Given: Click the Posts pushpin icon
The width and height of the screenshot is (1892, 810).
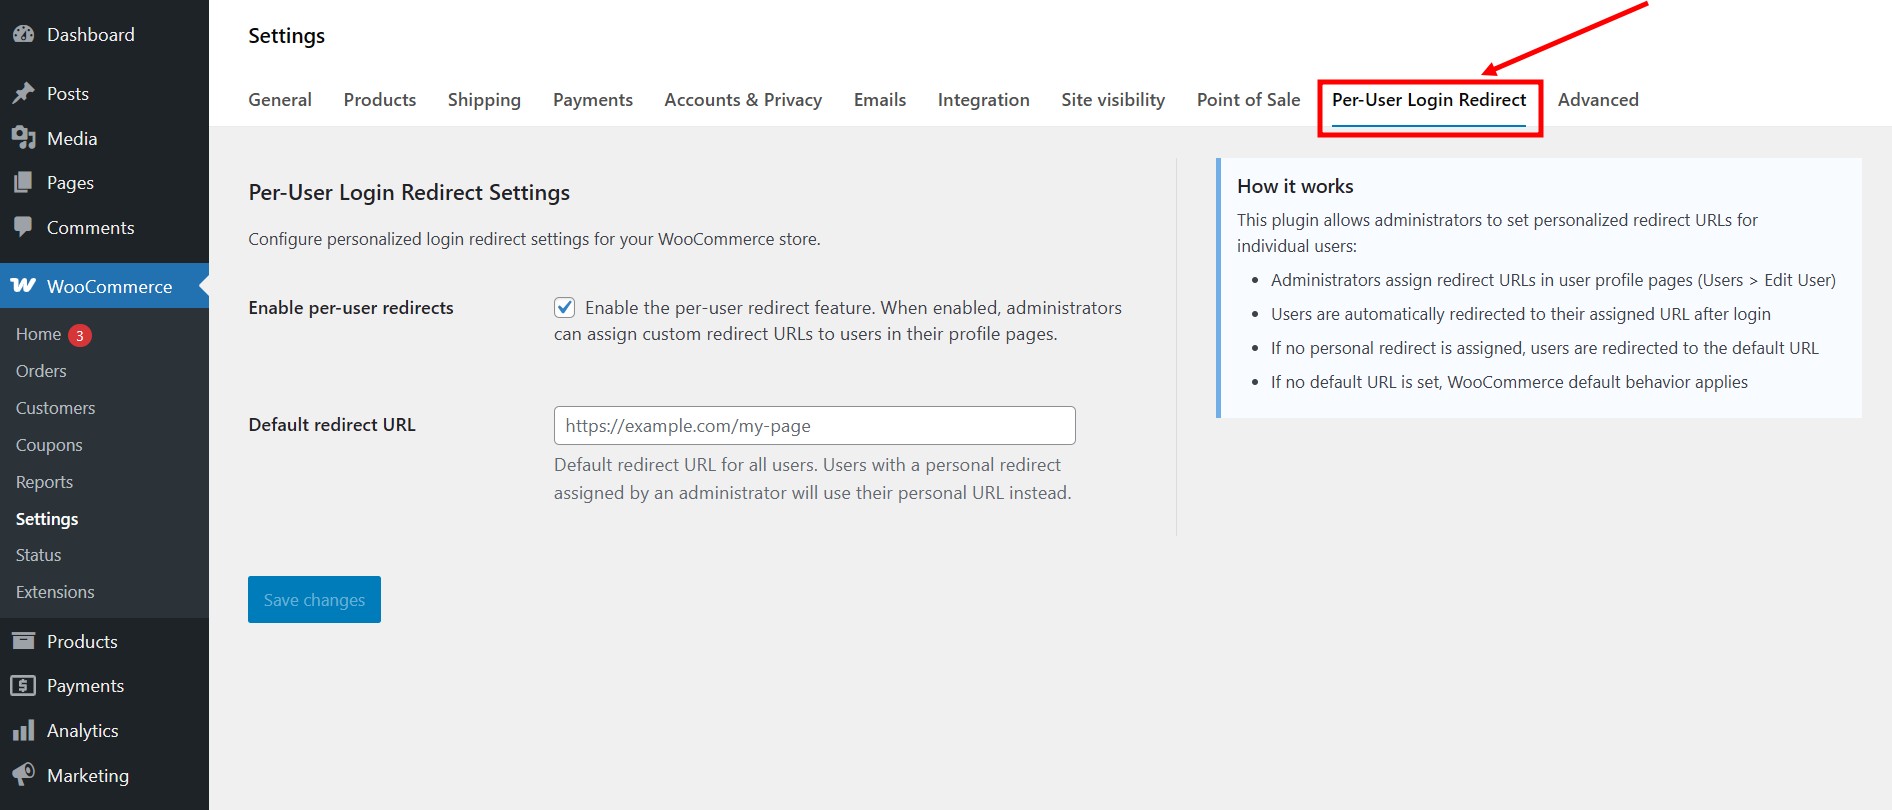Looking at the screenshot, I should pos(23,93).
